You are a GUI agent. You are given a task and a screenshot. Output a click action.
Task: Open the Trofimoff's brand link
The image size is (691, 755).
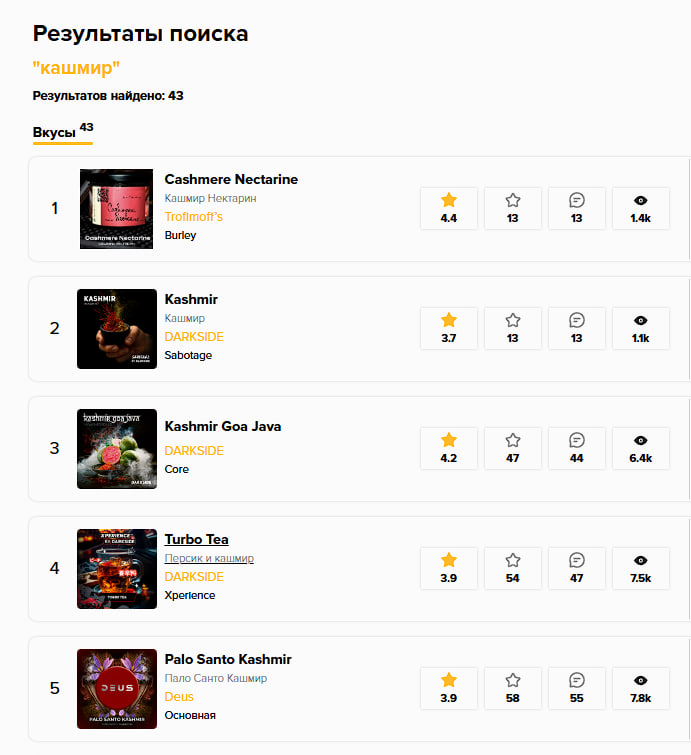click(194, 217)
